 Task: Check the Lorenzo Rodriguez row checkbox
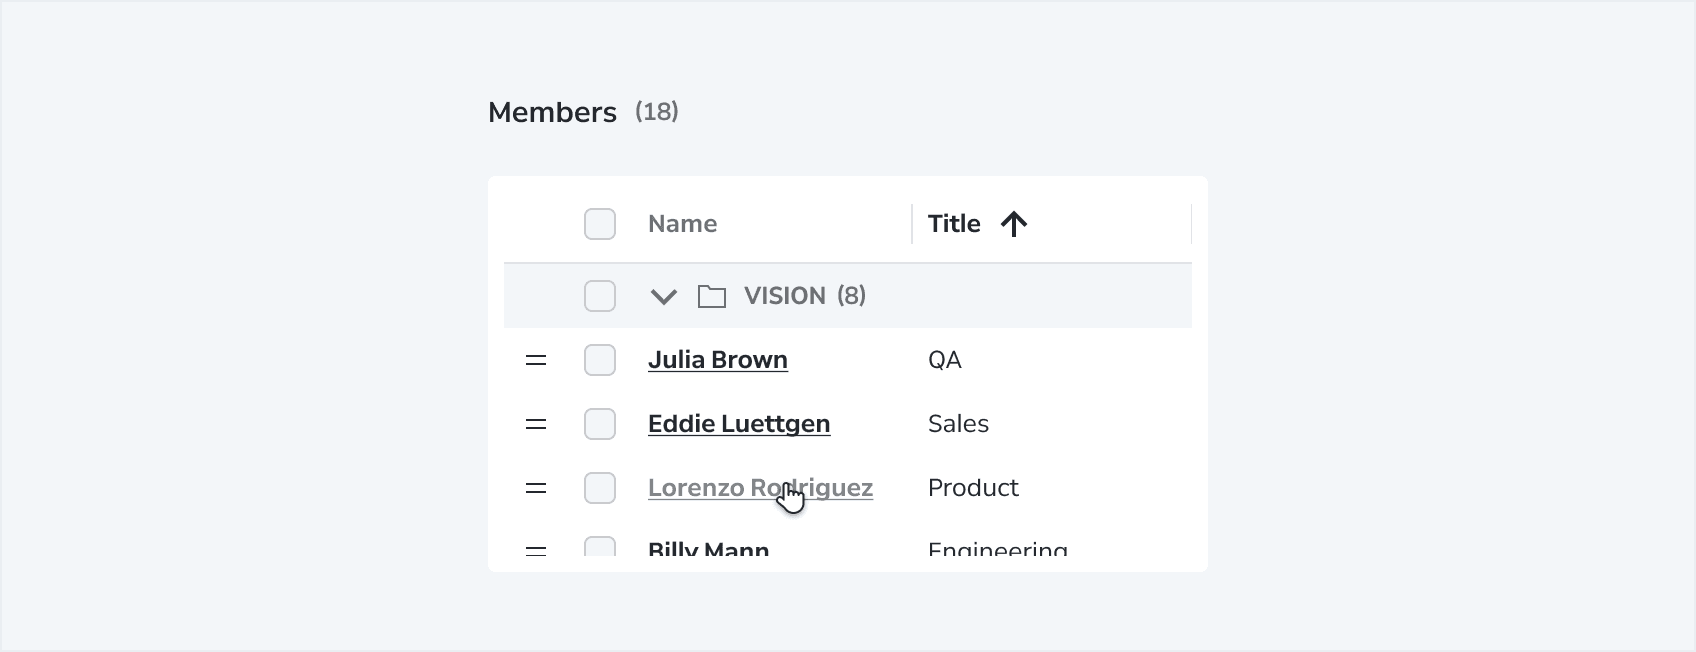pyautogui.click(x=600, y=488)
